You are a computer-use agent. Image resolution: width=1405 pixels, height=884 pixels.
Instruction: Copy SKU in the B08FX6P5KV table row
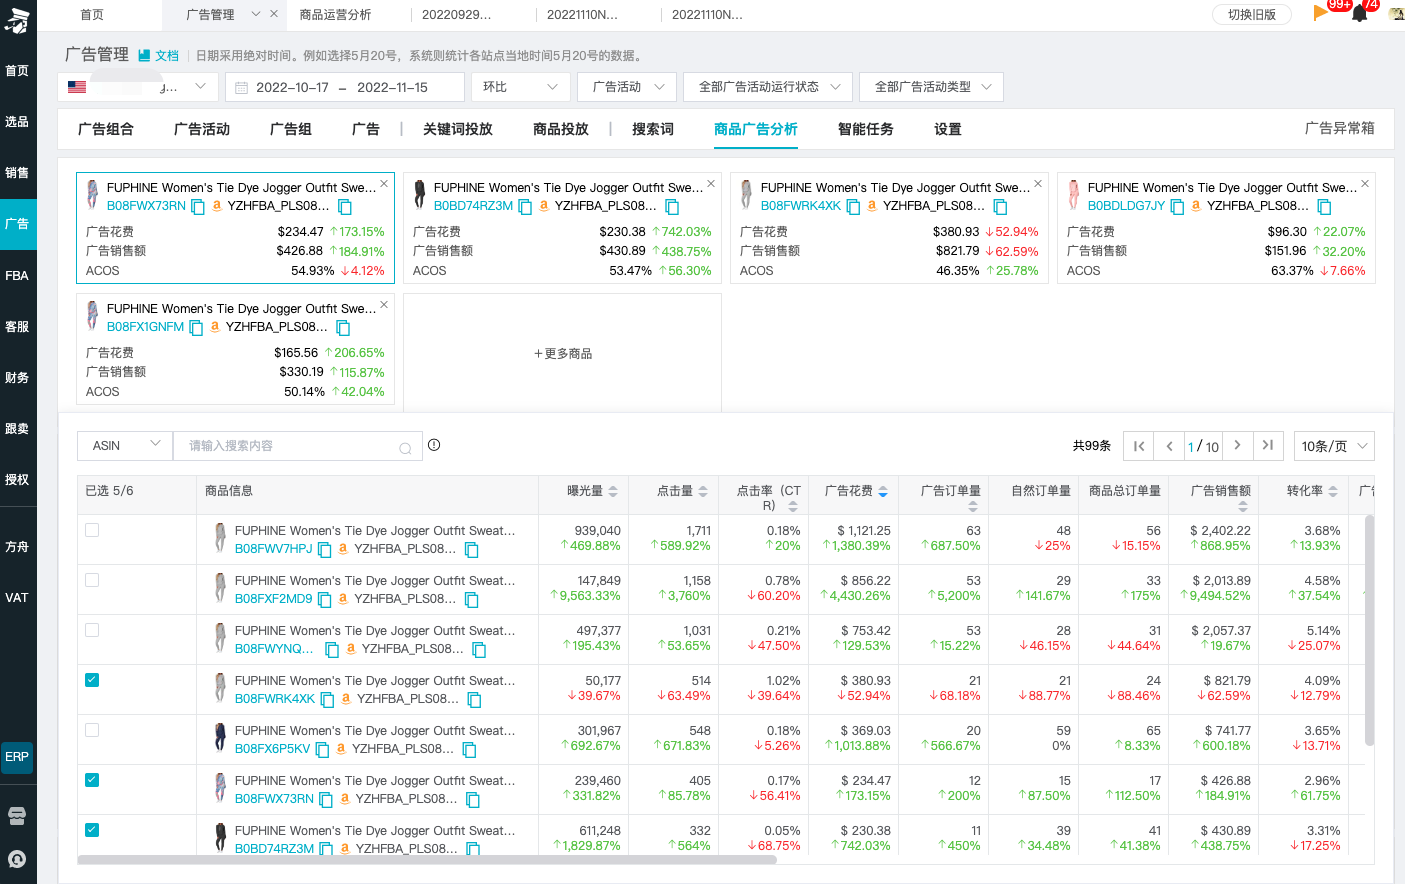pos(469,750)
